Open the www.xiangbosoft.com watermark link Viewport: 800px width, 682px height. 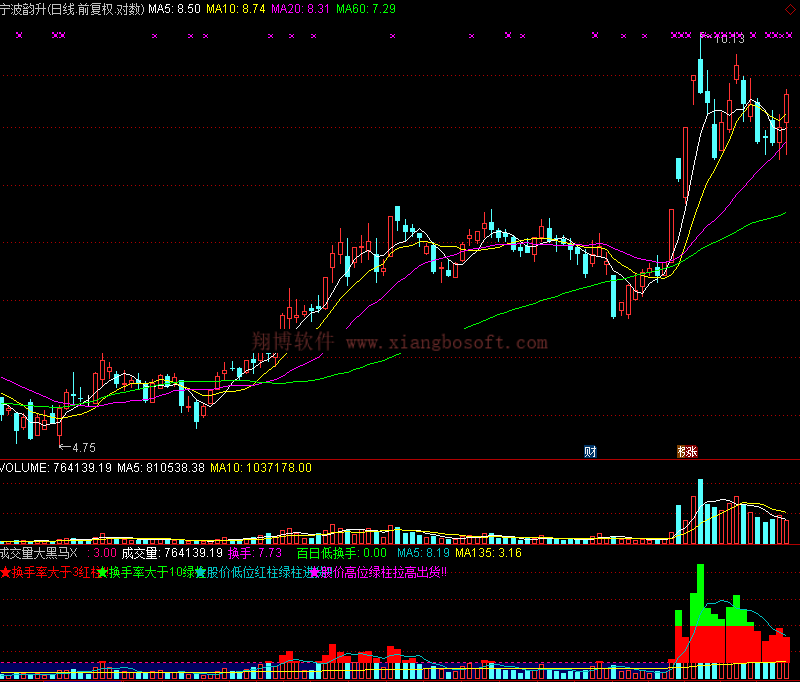point(446,343)
